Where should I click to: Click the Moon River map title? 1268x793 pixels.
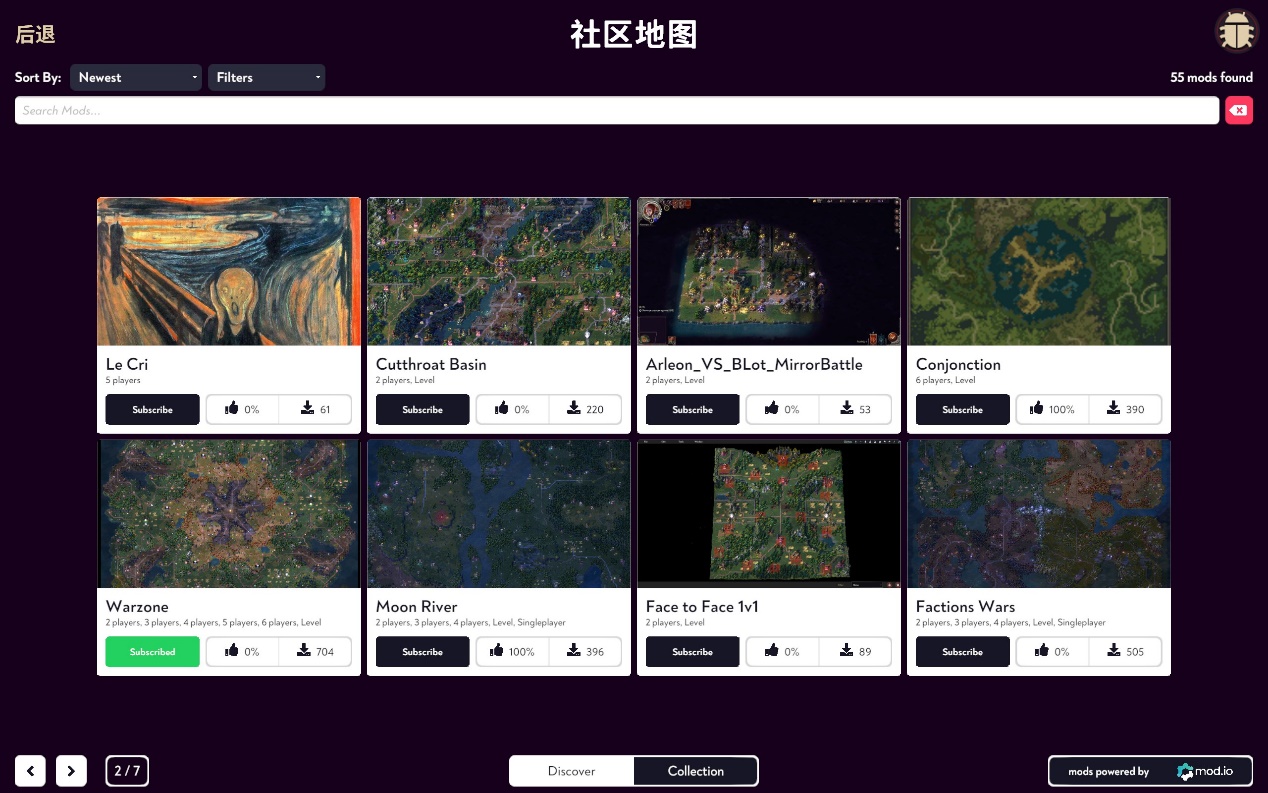tap(417, 606)
